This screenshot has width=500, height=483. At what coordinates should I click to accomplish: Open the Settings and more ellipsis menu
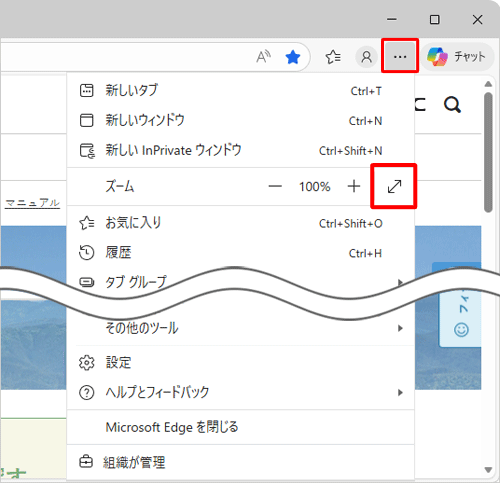[x=400, y=56]
